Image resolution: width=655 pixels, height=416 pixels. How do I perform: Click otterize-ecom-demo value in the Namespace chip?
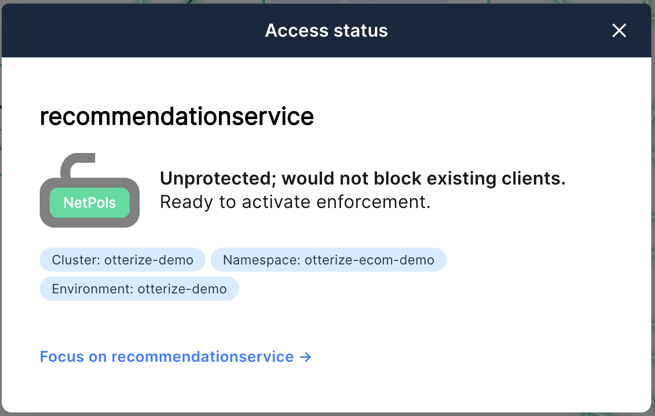pyautogui.click(x=369, y=260)
